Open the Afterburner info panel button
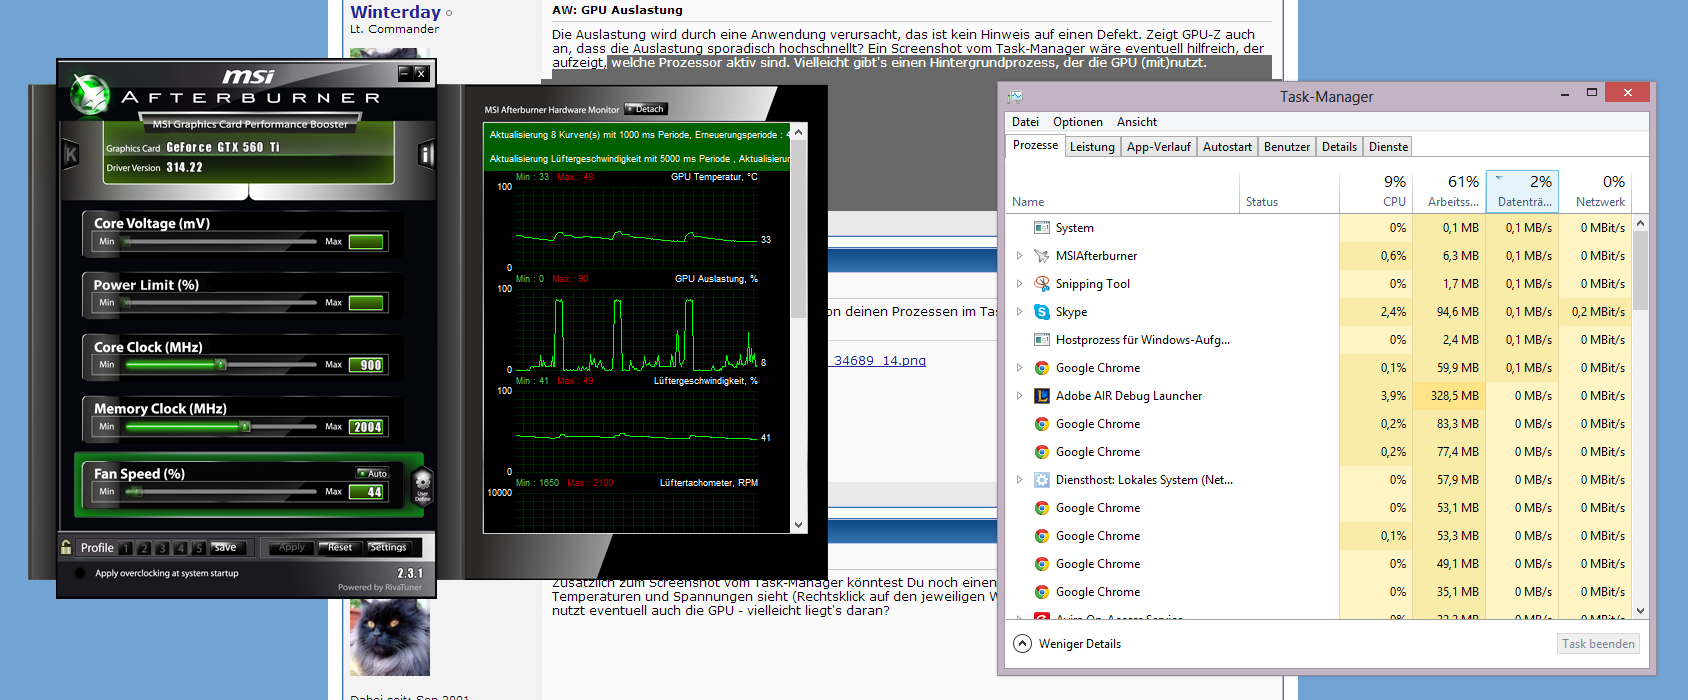 pyautogui.click(x=426, y=155)
